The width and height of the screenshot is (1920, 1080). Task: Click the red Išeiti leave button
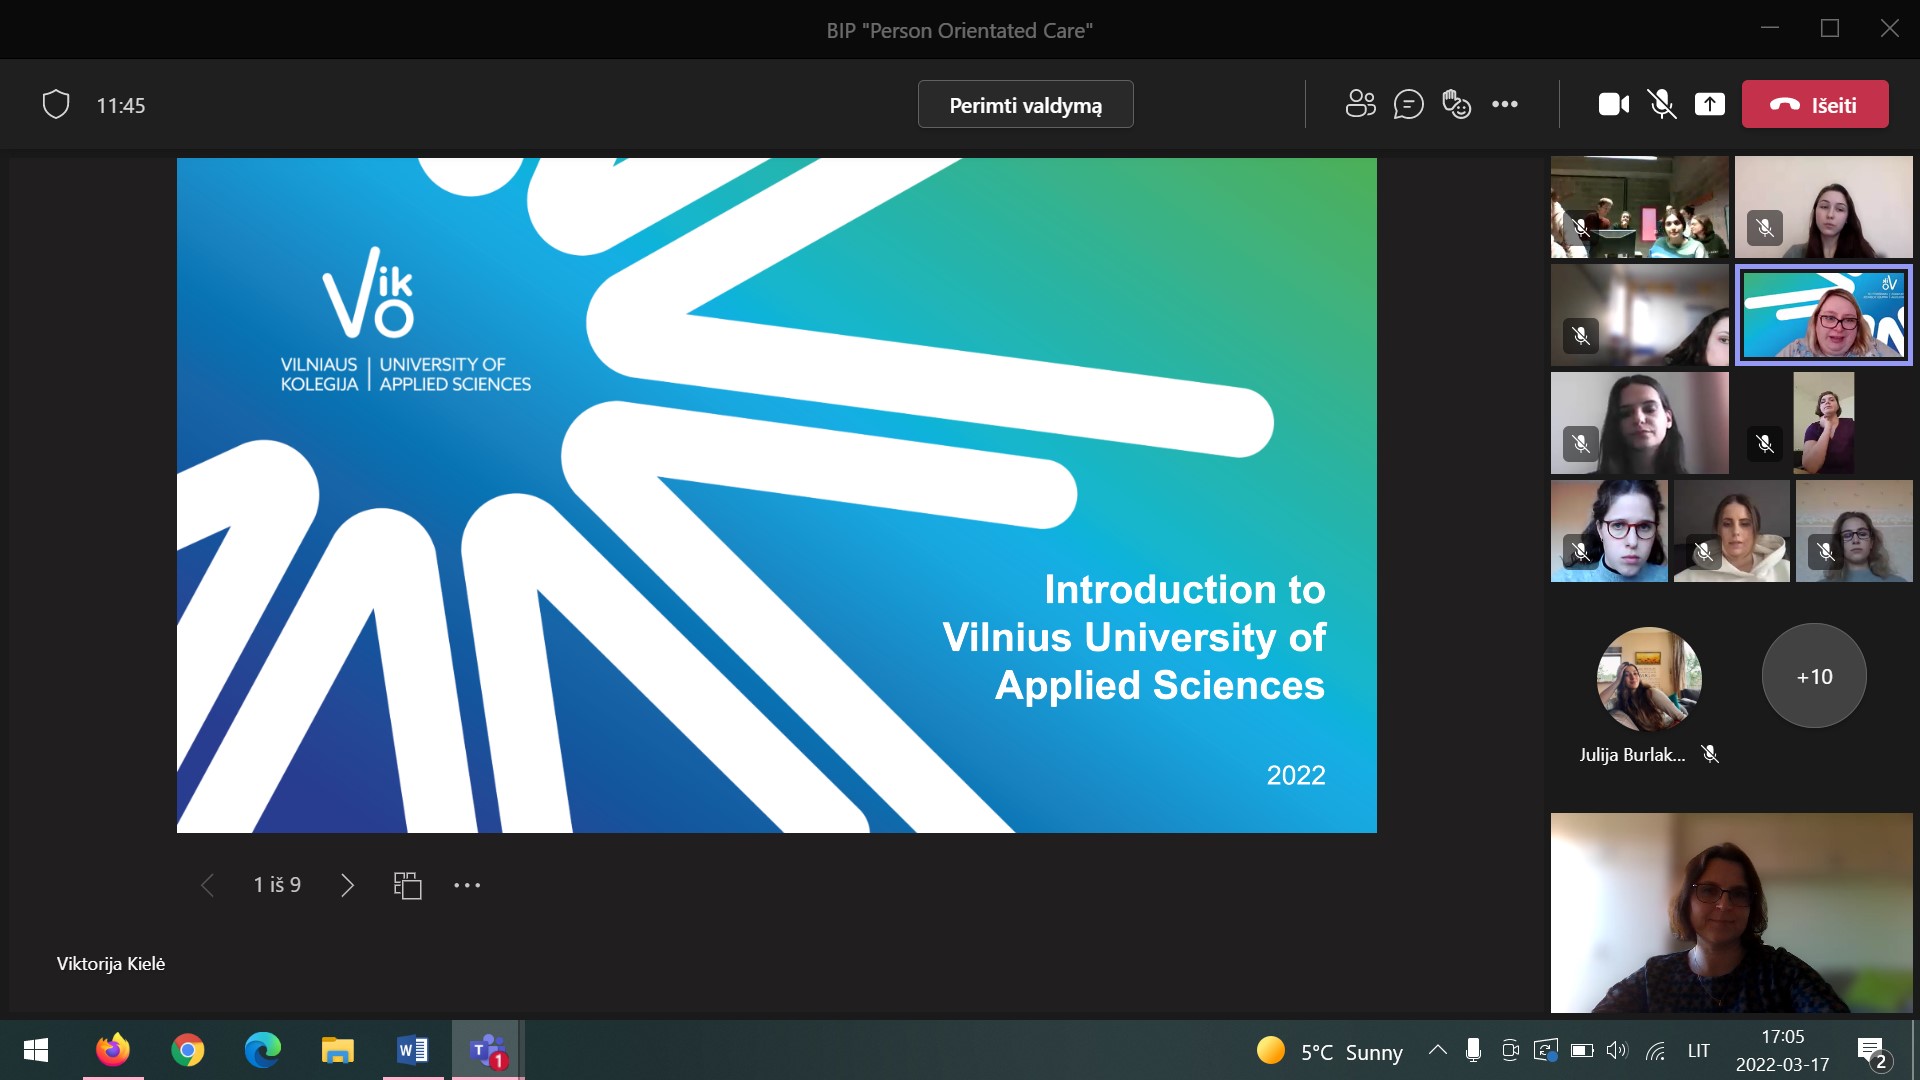(1814, 104)
